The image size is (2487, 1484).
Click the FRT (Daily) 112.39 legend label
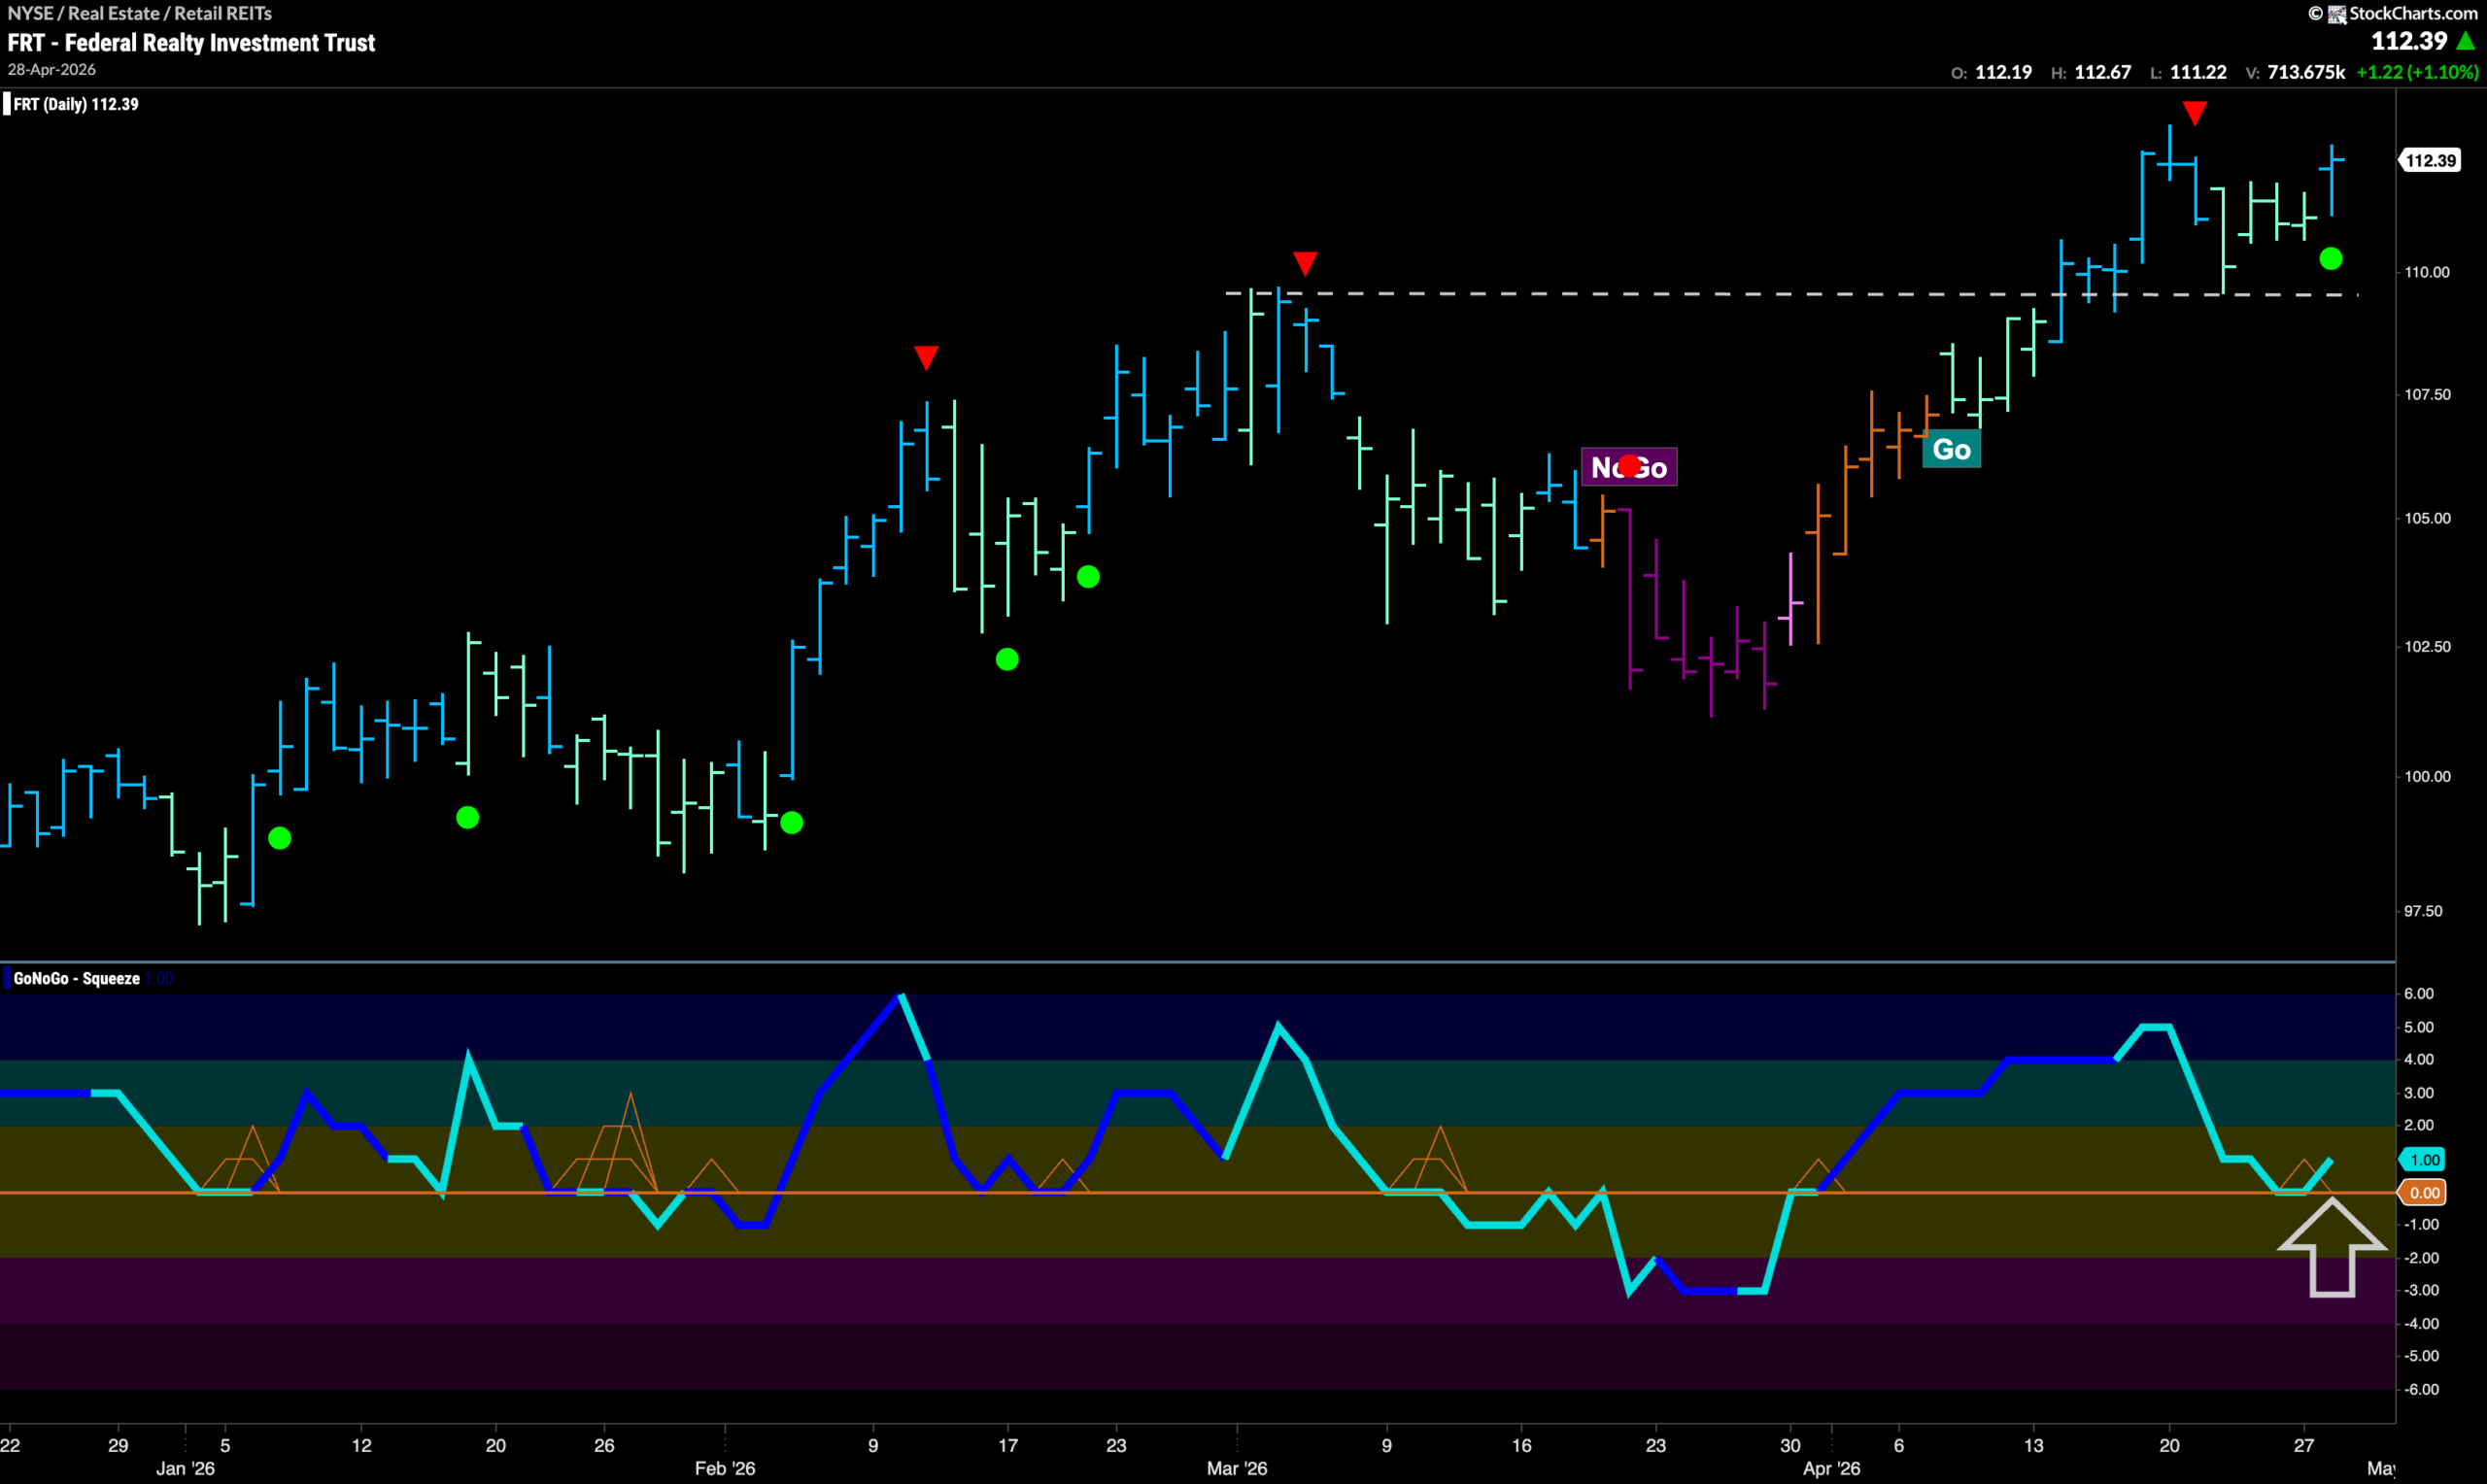(x=76, y=104)
